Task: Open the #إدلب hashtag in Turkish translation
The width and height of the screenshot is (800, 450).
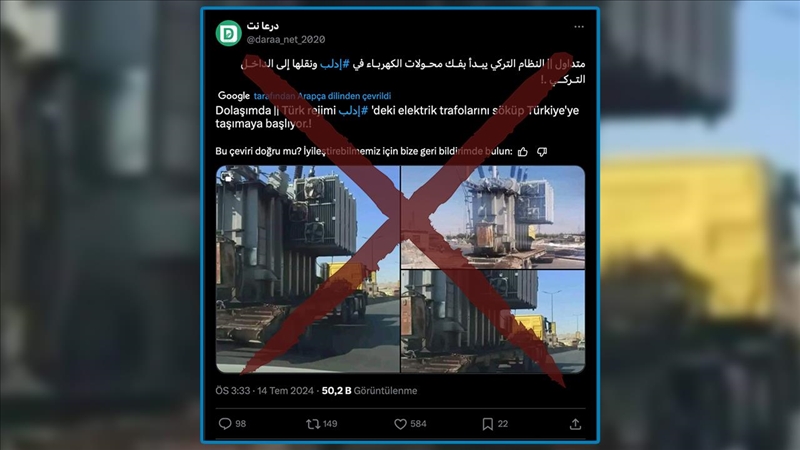Action: (x=353, y=111)
